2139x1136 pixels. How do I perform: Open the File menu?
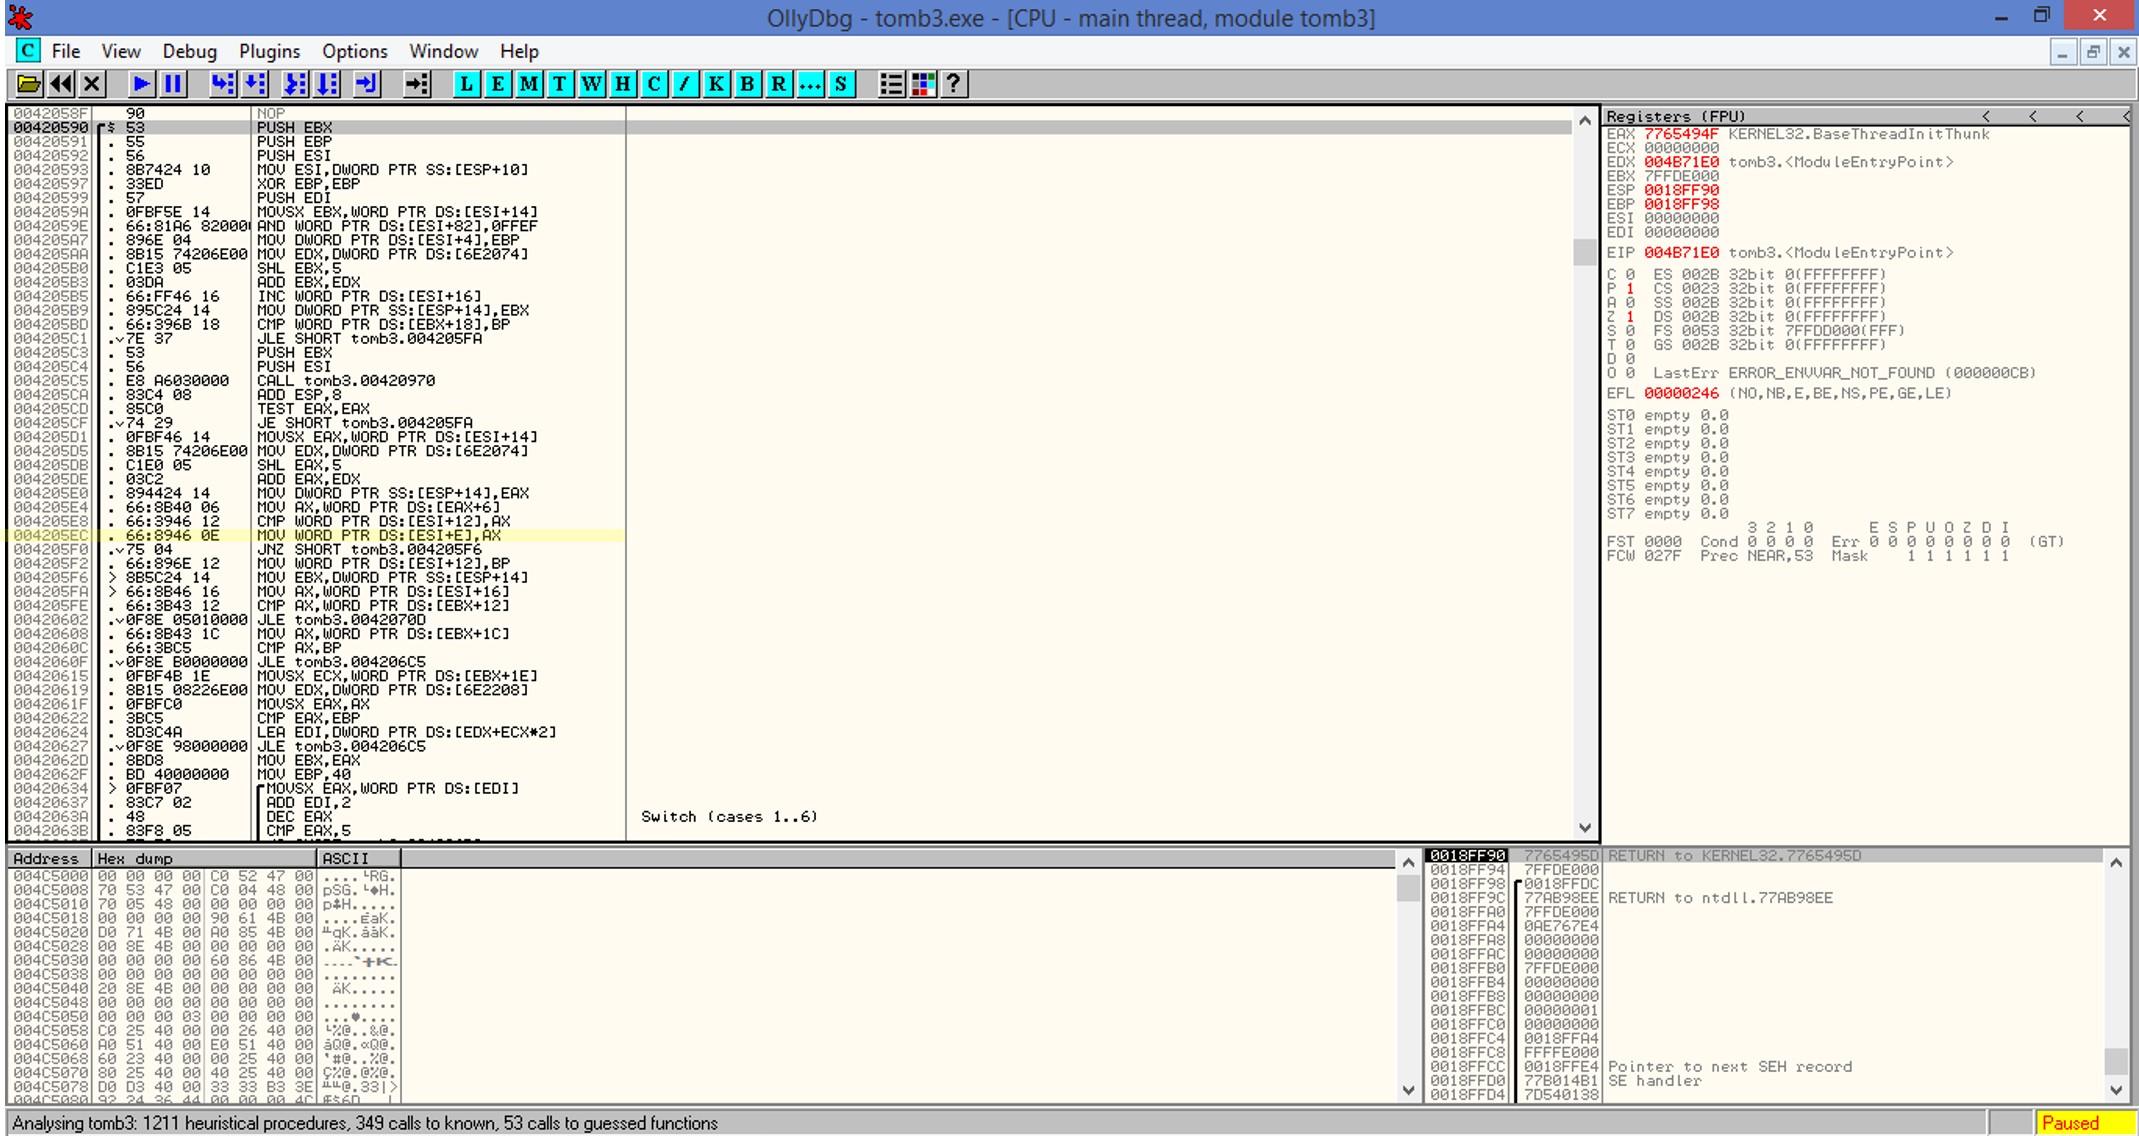pos(66,51)
